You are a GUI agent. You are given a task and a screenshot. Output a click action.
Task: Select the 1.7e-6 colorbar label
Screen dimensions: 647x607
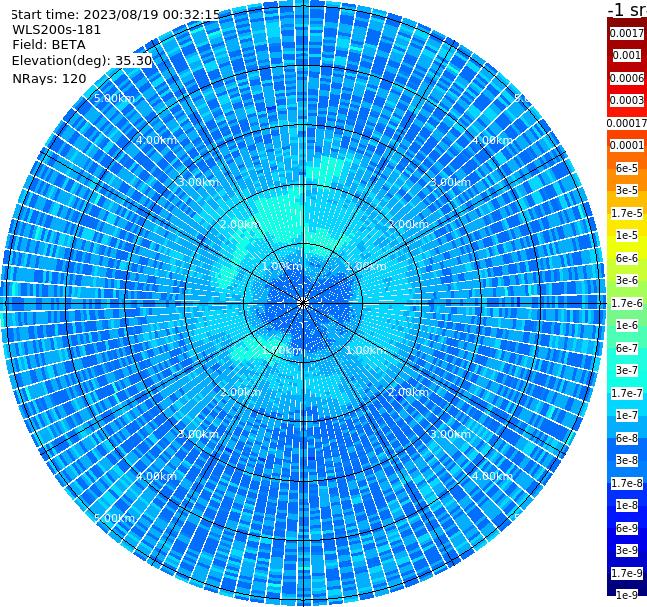[627, 303]
